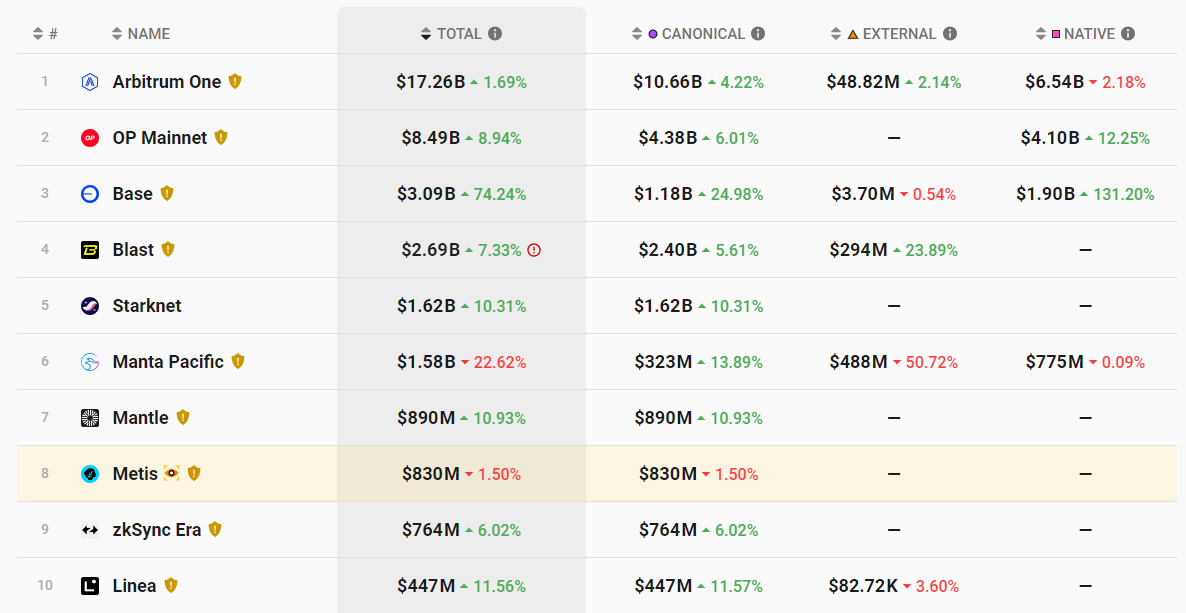Image resolution: width=1186 pixels, height=613 pixels.
Task: Click the Starknet logo icon
Action: point(90,306)
